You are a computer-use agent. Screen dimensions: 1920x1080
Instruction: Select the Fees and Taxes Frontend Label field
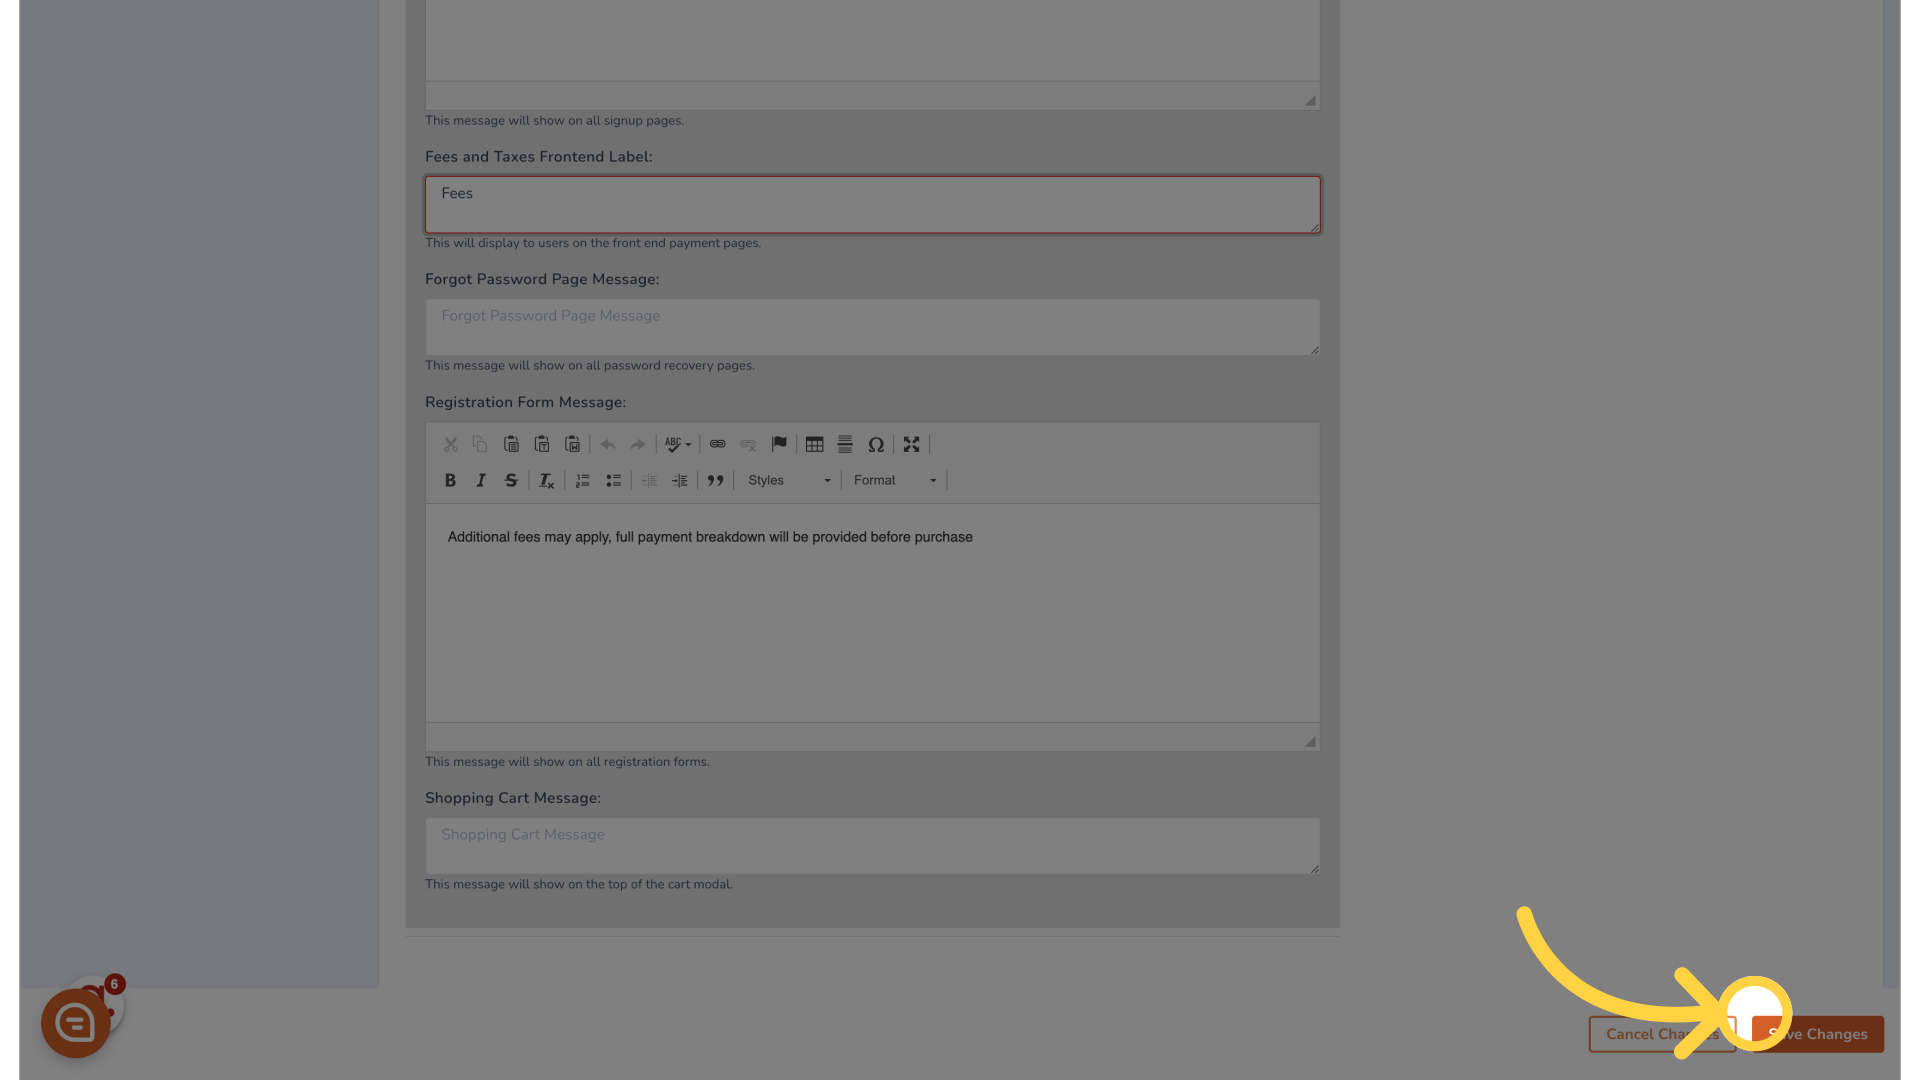tap(872, 203)
